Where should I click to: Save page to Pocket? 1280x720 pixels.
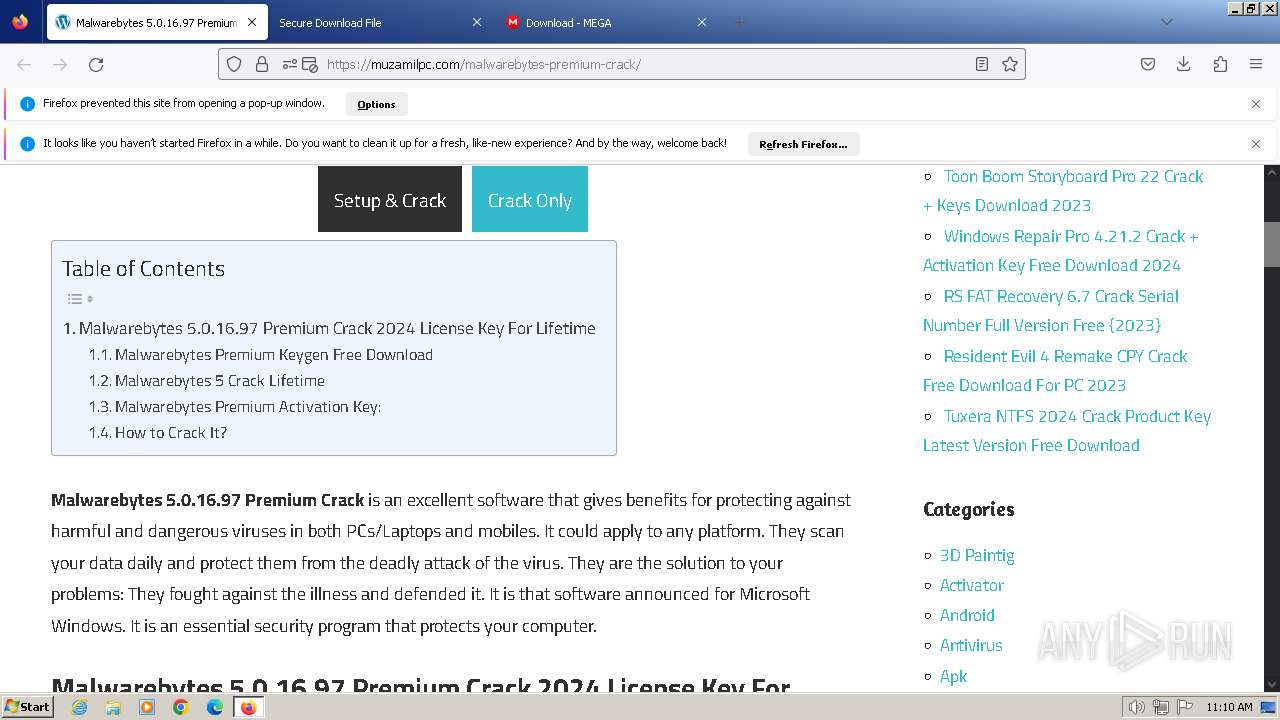(x=1148, y=64)
